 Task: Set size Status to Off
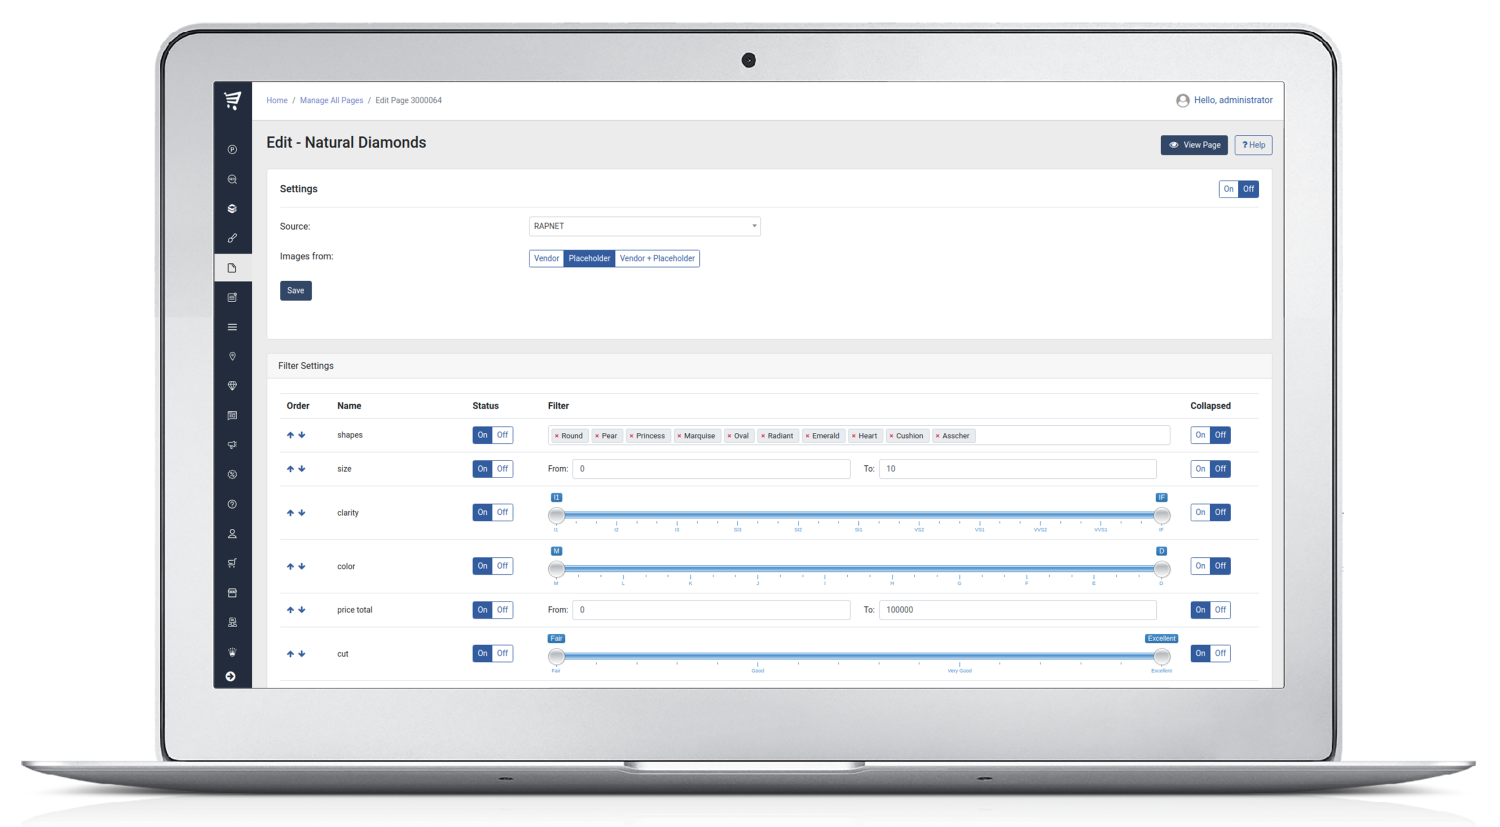coord(503,469)
